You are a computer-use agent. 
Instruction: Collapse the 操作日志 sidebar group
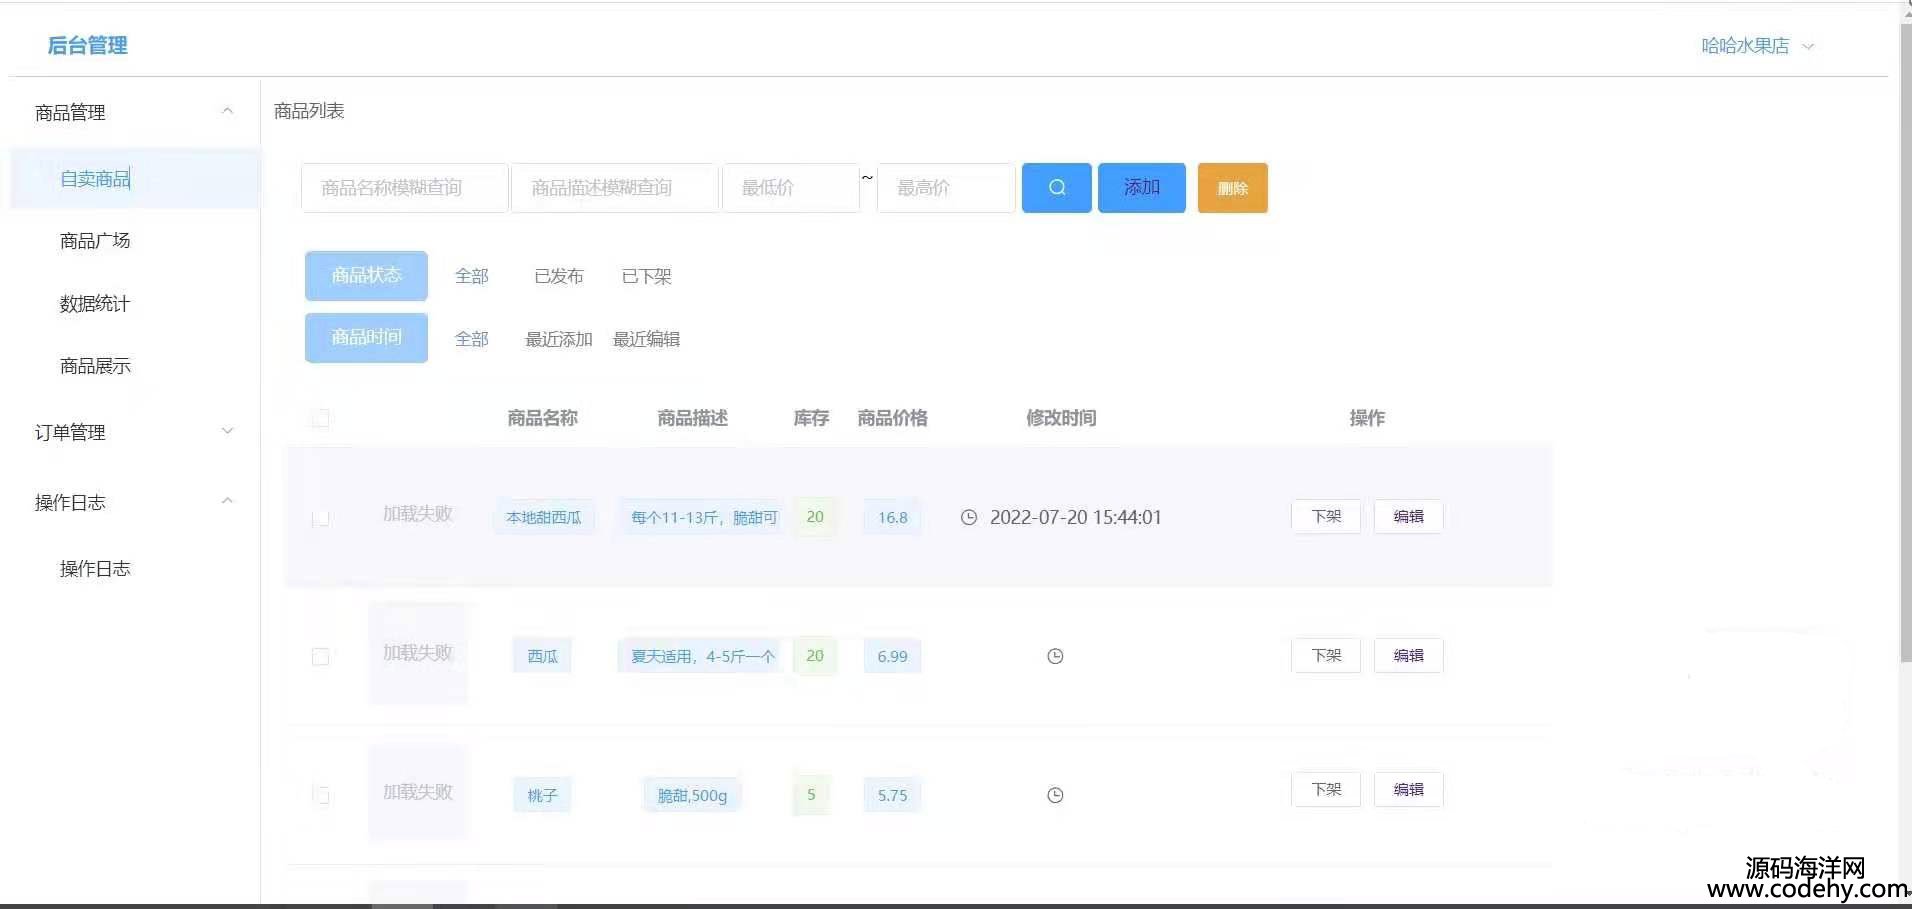tap(227, 501)
